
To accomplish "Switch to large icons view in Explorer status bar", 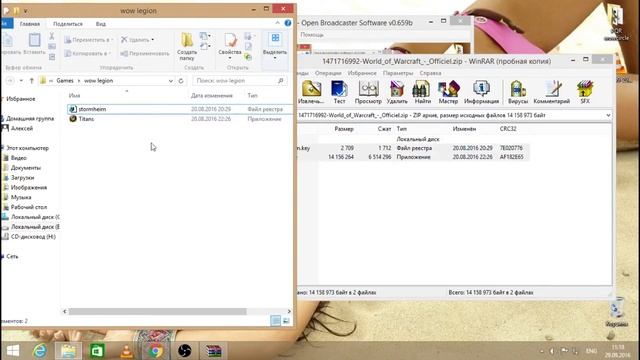I will pyautogui.click(x=286, y=321).
